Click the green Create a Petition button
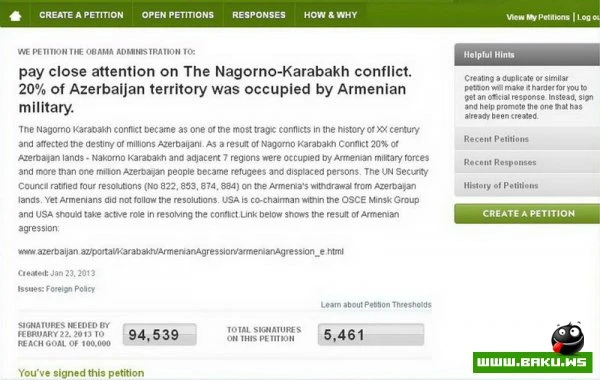 tap(527, 214)
